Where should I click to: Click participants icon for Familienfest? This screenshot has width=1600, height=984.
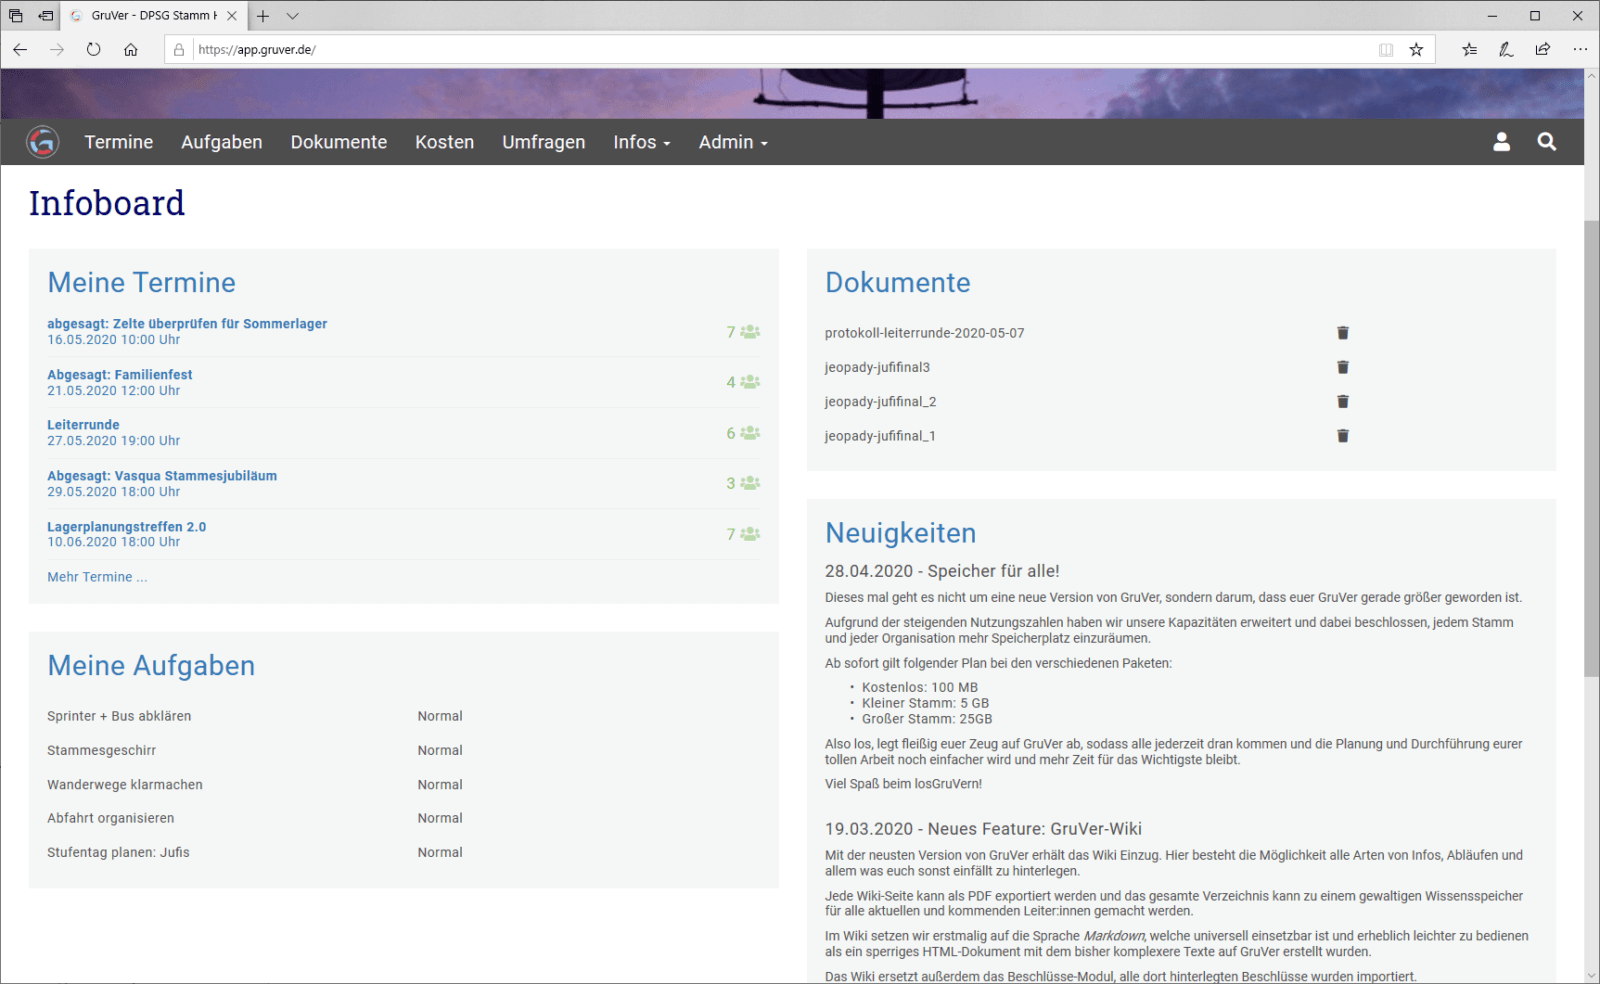pos(749,382)
